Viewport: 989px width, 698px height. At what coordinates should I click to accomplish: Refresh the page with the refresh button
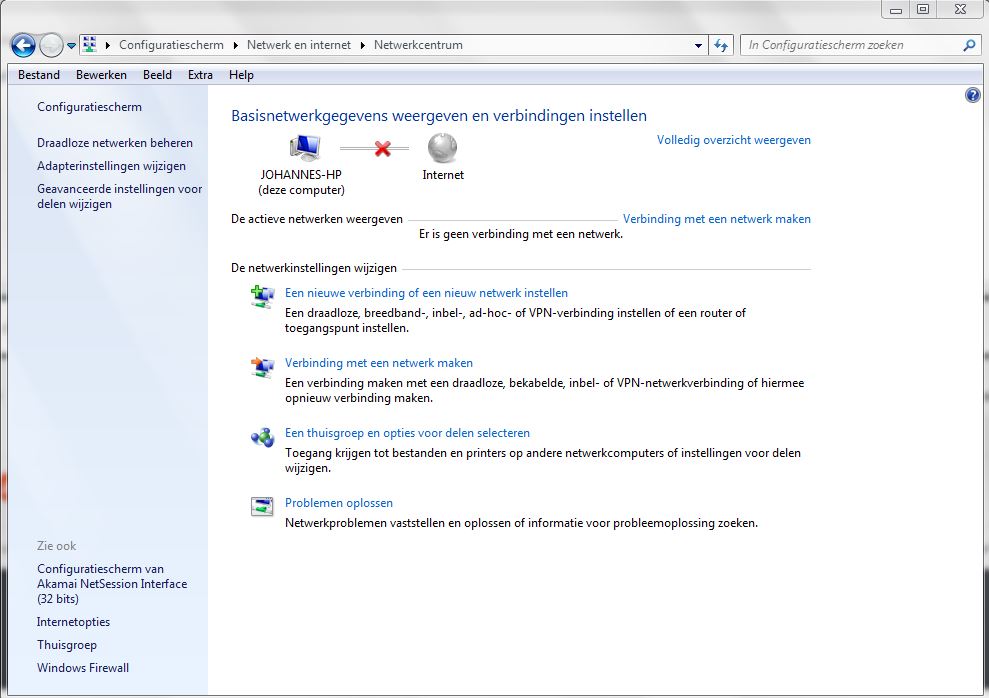click(x=721, y=45)
